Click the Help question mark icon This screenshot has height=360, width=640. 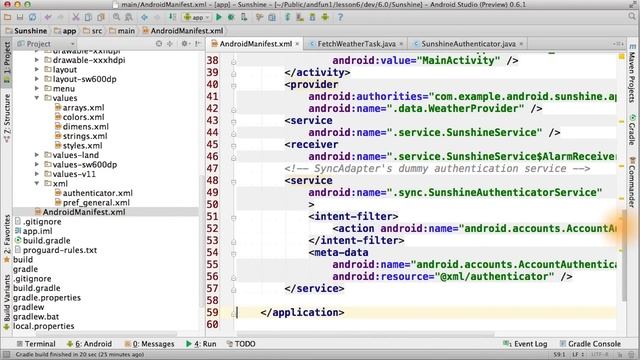click(x=340, y=18)
